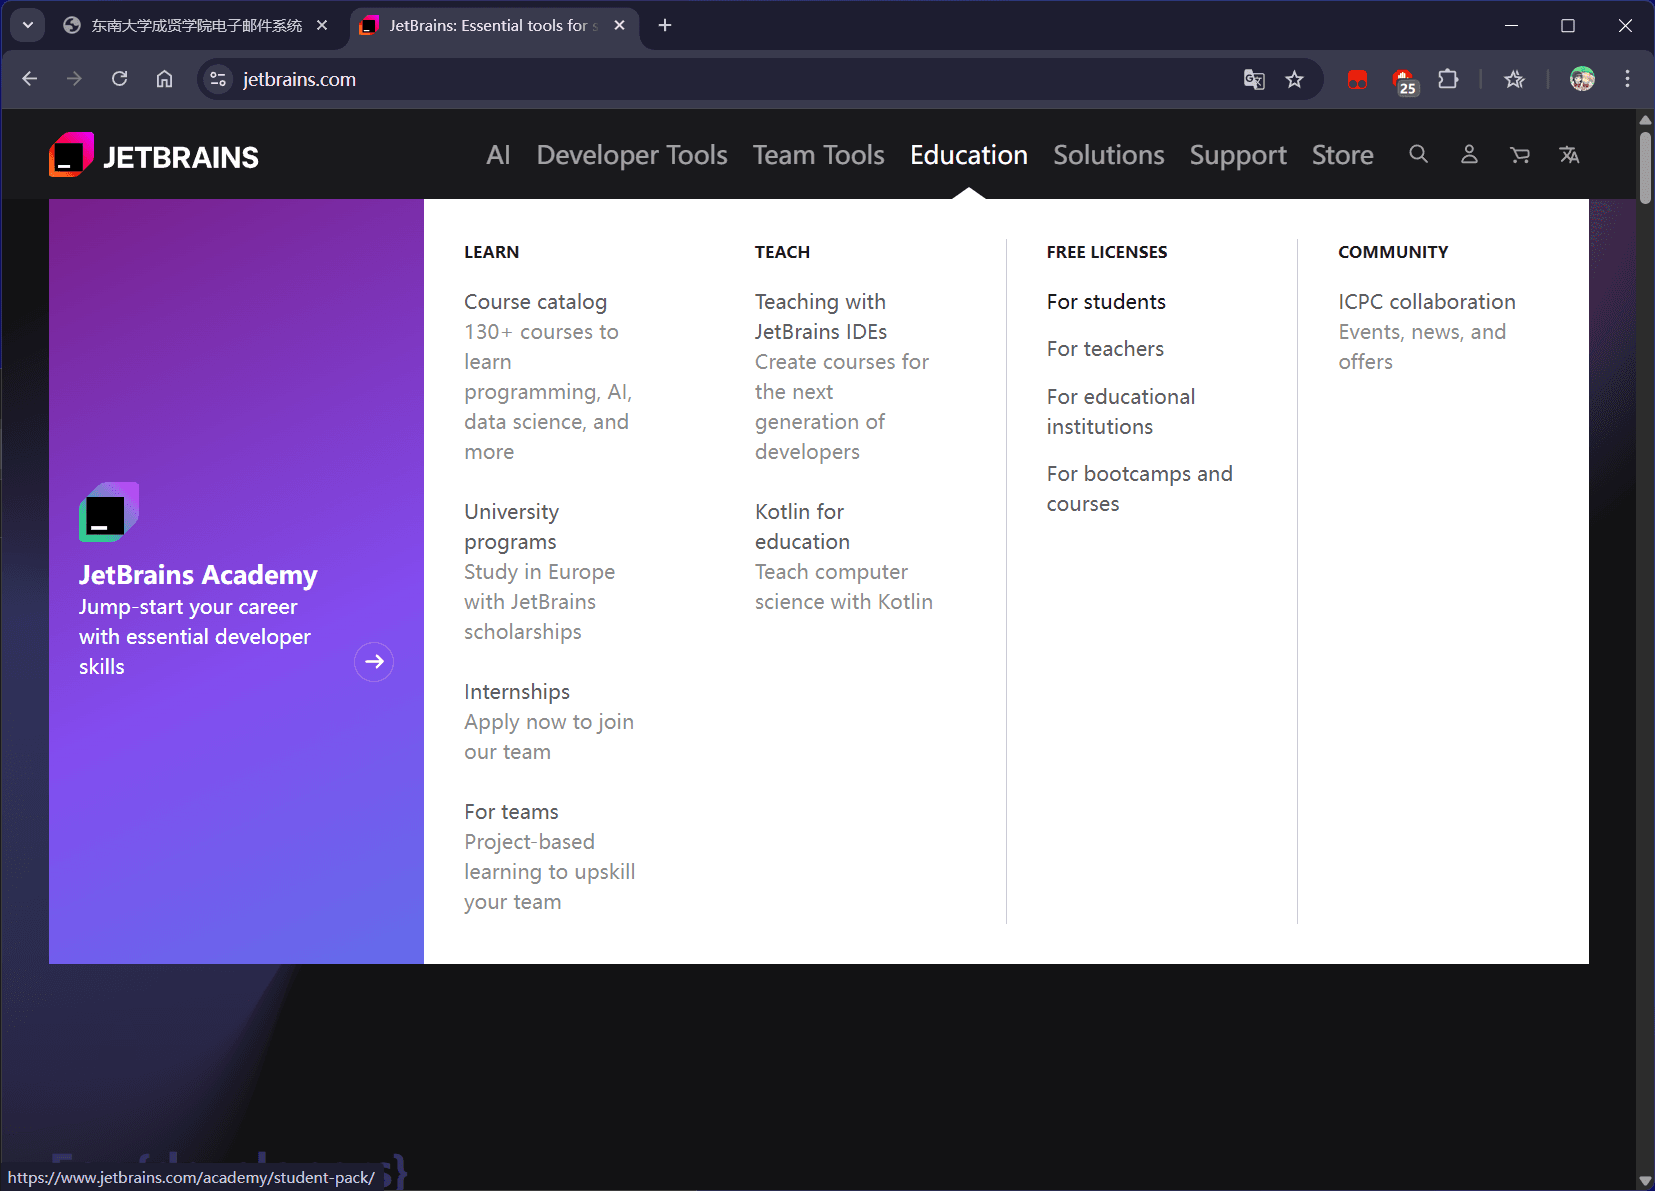This screenshot has height=1191, width=1655.
Task: Click the JetBrains logo in header
Action: click(x=154, y=156)
